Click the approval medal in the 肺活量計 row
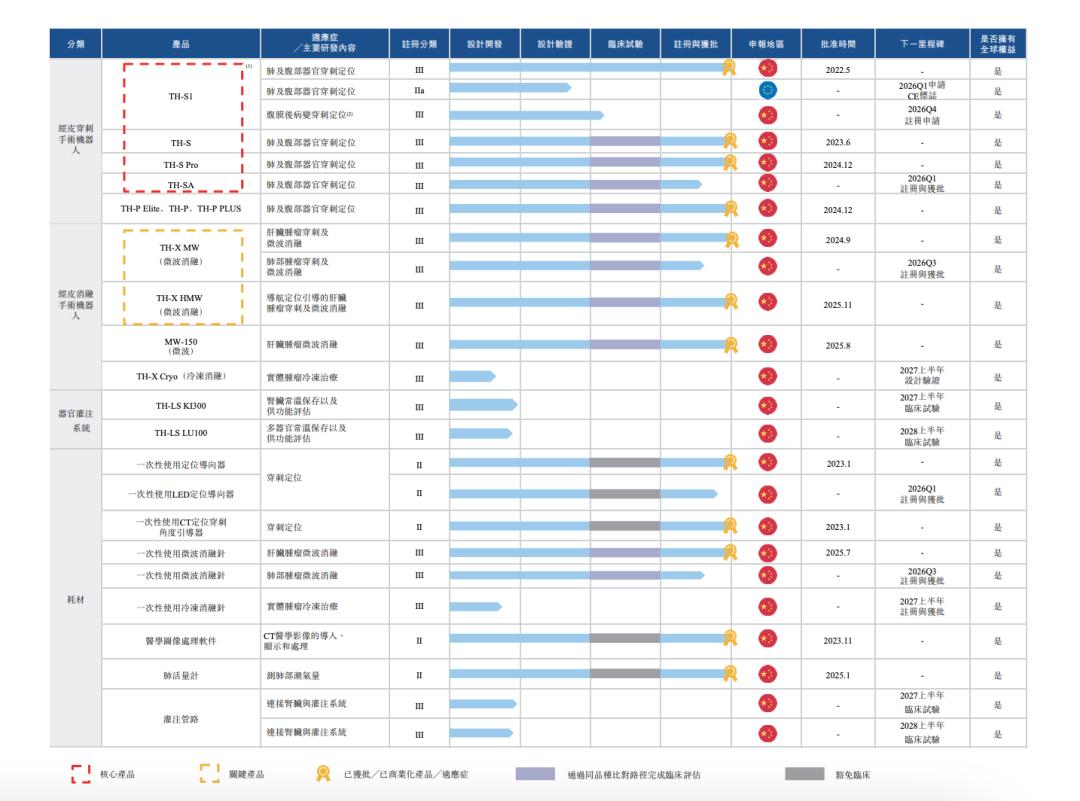Viewport: 1080px width, 801px height. click(730, 673)
